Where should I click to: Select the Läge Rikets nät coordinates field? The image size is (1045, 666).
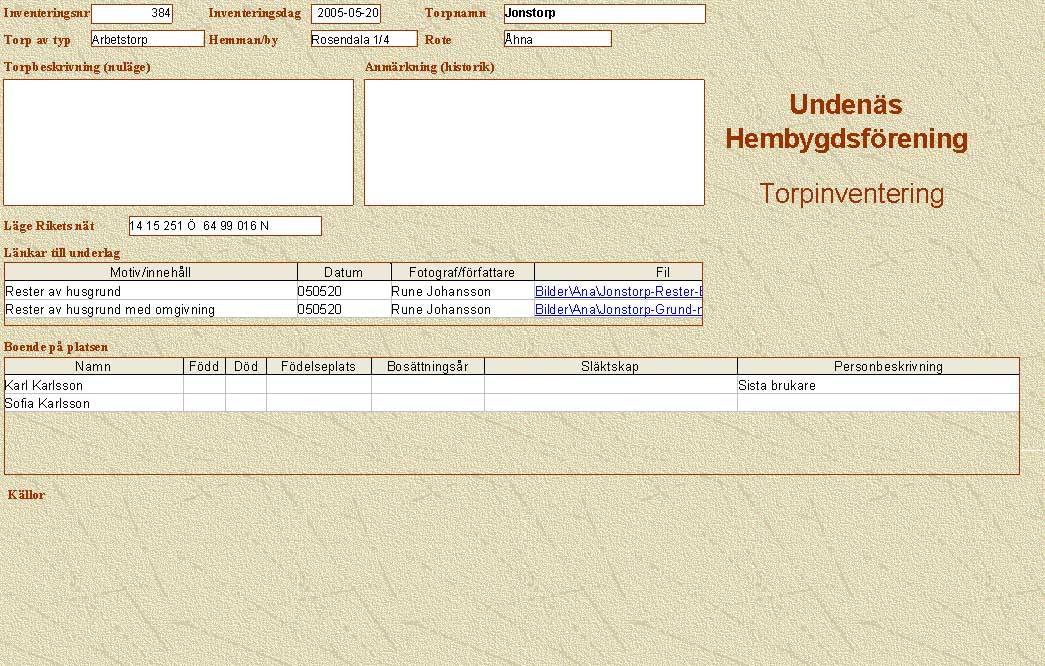pos(225,226)
